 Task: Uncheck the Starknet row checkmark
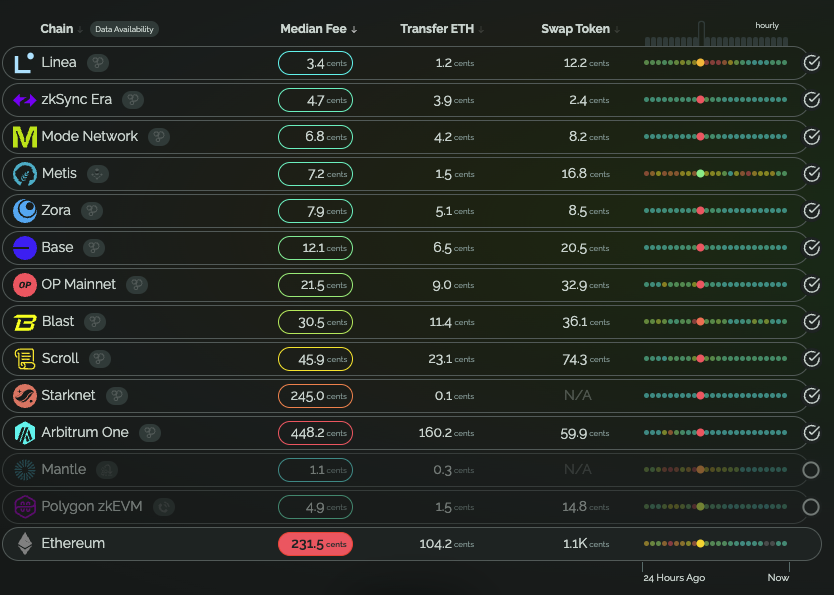[x=812, y=396]
